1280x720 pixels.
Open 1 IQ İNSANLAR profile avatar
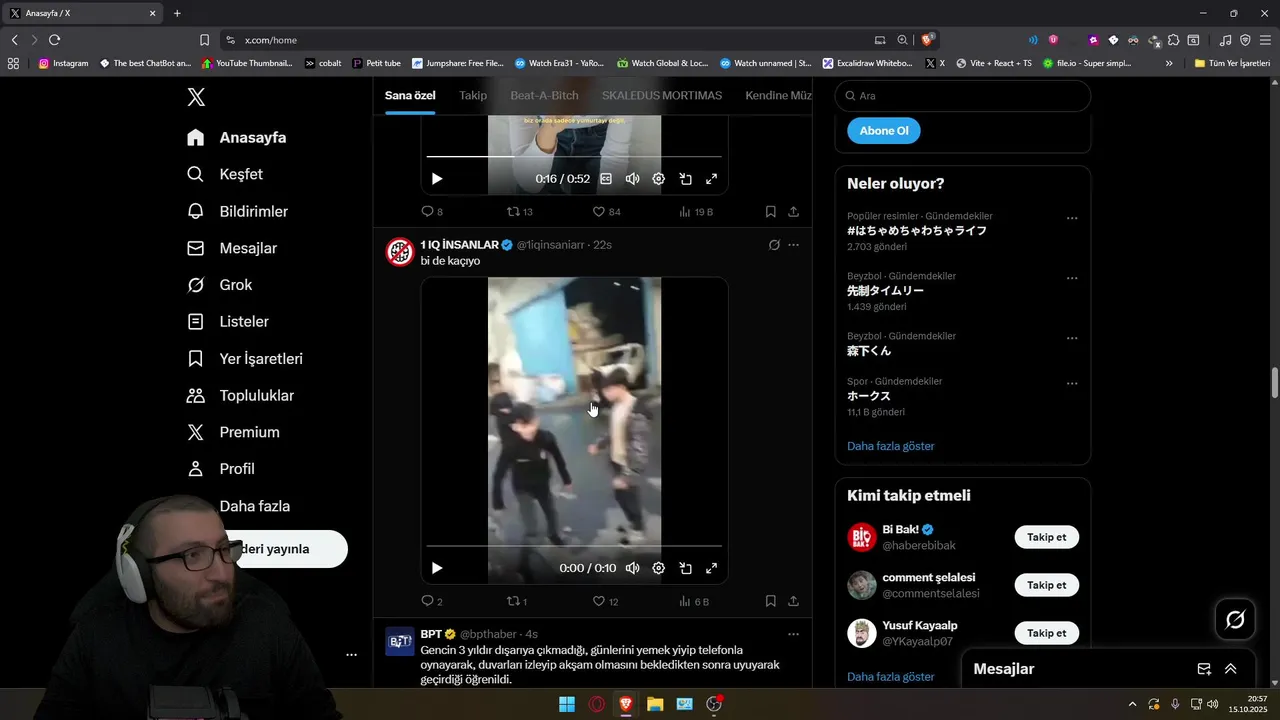click(400, 252)
